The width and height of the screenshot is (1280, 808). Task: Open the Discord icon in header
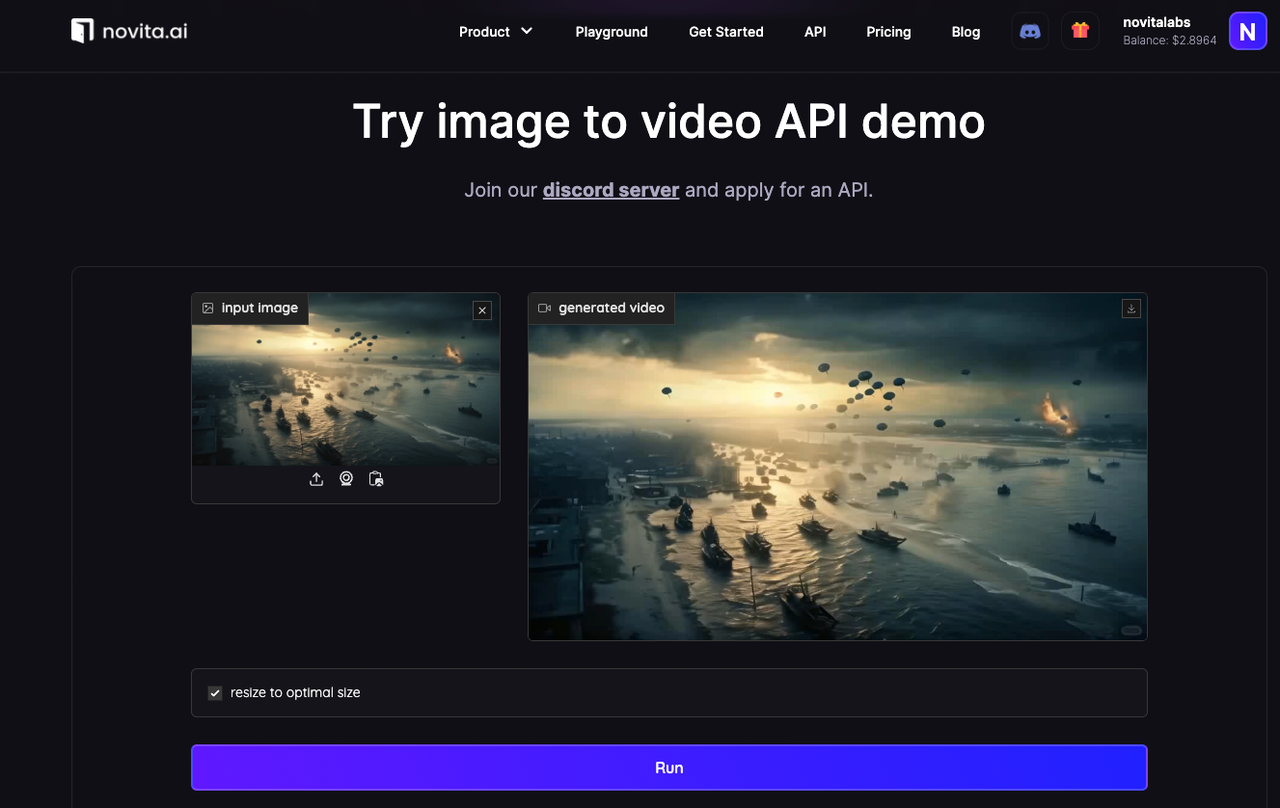[1030, 31]
